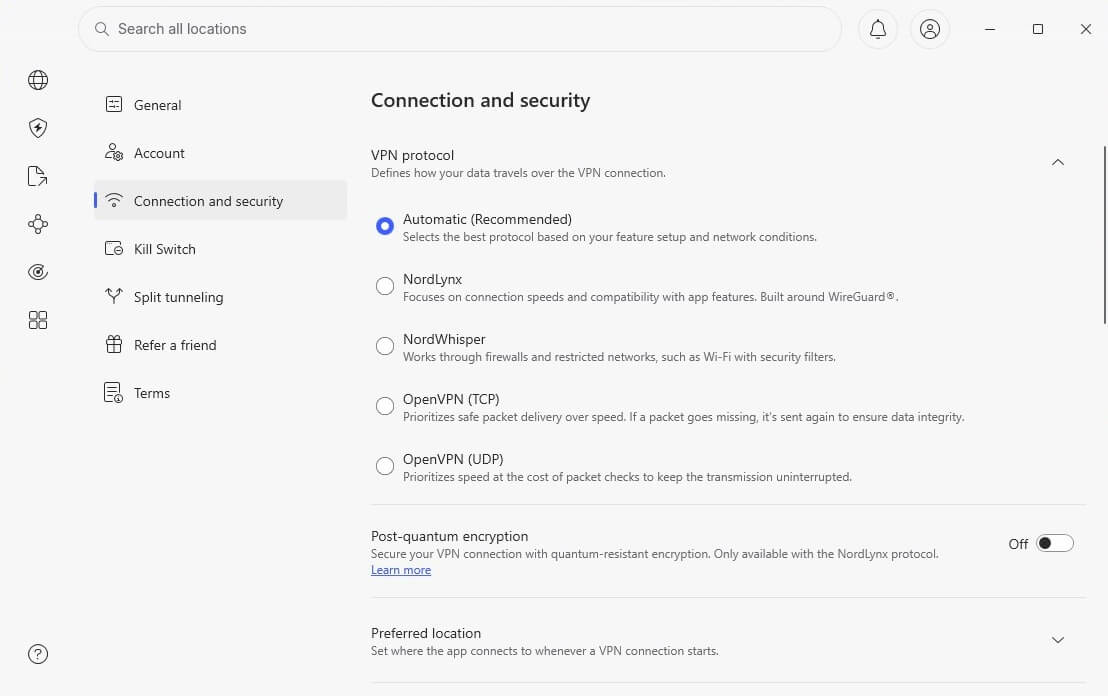
Task: Open the file sharing sidebar icon
Action: (37, 176)
